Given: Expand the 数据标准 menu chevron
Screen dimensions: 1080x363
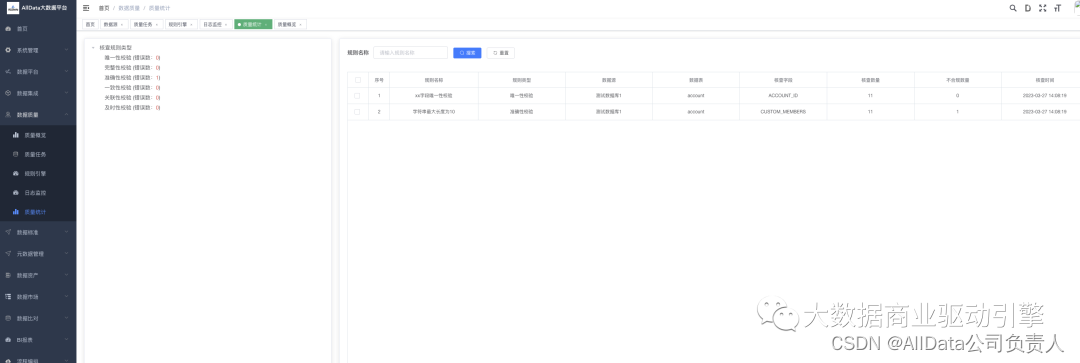Looking at the screenshot, I should click(67, 232).
